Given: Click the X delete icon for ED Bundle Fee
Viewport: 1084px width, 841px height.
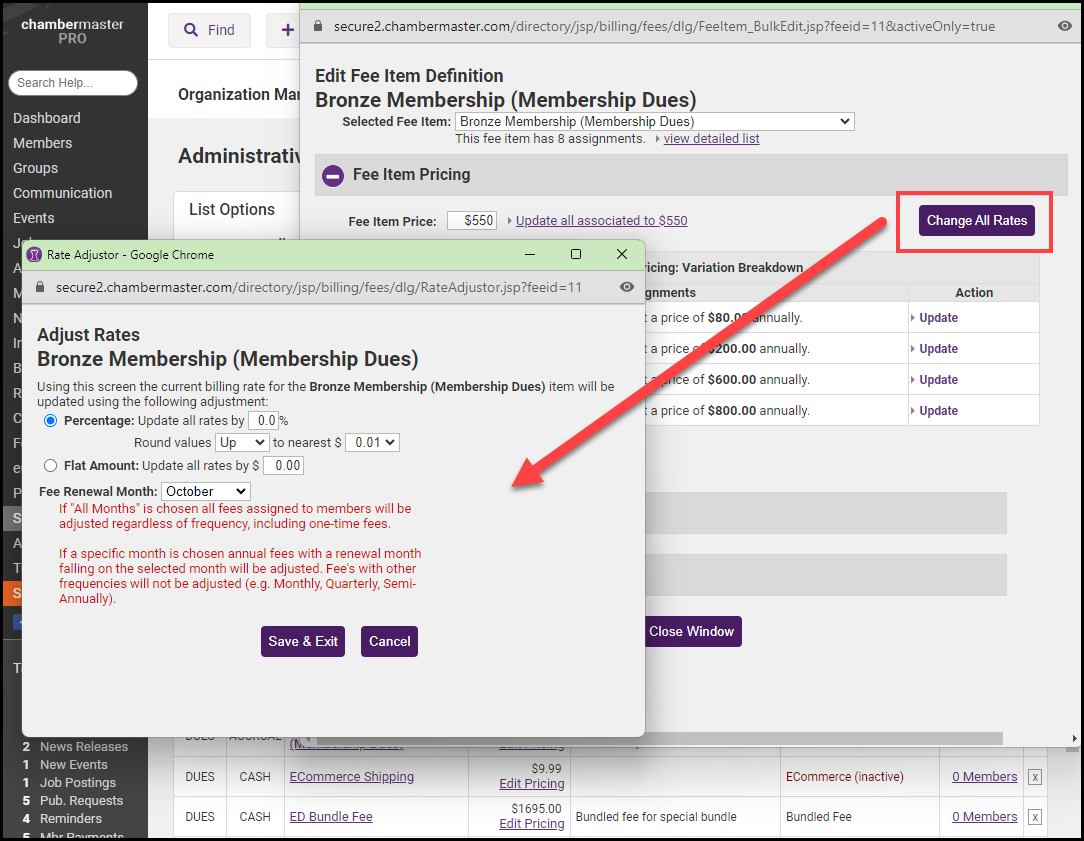Looking at the screenshot, I should [x=1035, y=817].
